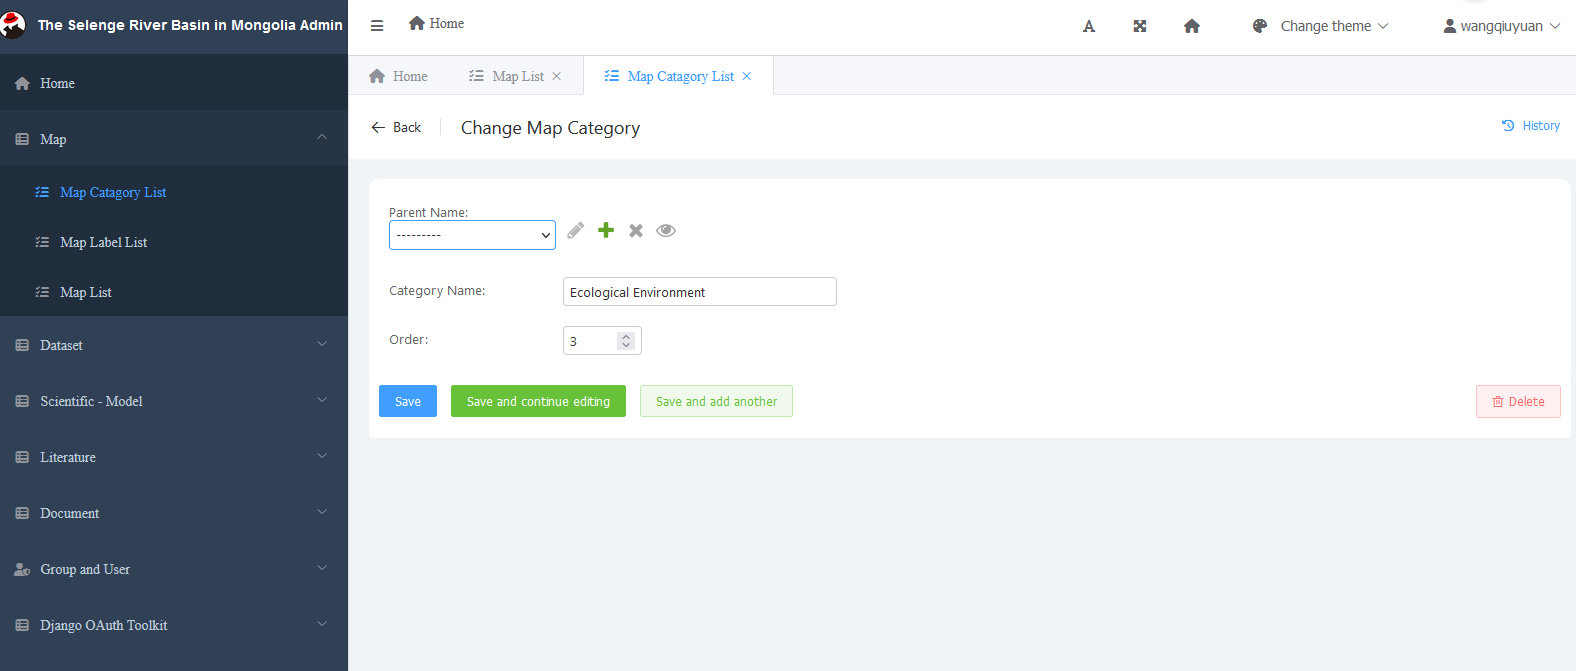Adjust the Order value stepper arrows

pyautogui.click(x=626, y=341)
